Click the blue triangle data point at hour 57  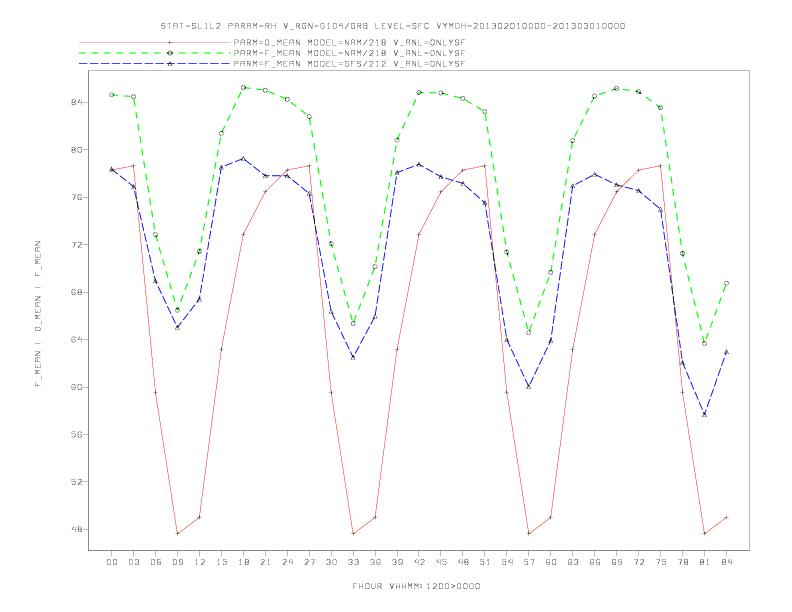click(x=529, y=386)
